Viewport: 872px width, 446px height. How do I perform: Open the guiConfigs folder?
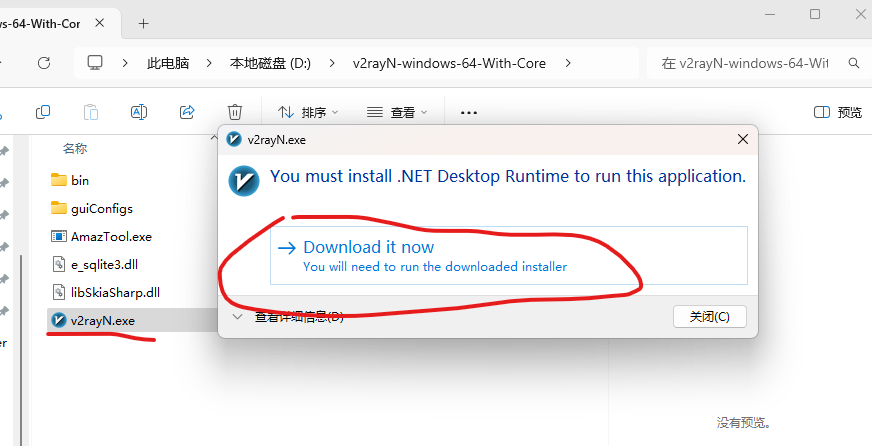[x=102, y=209]
